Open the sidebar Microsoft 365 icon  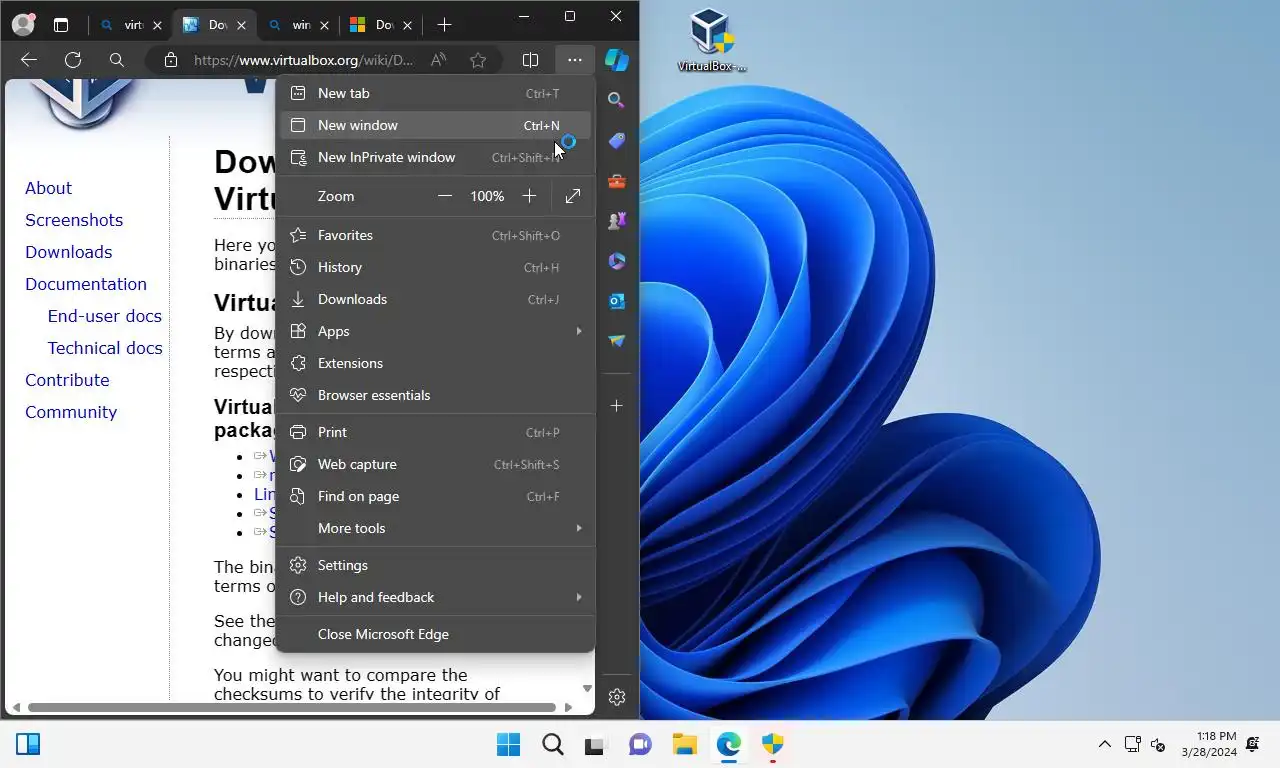pos(617,261)
